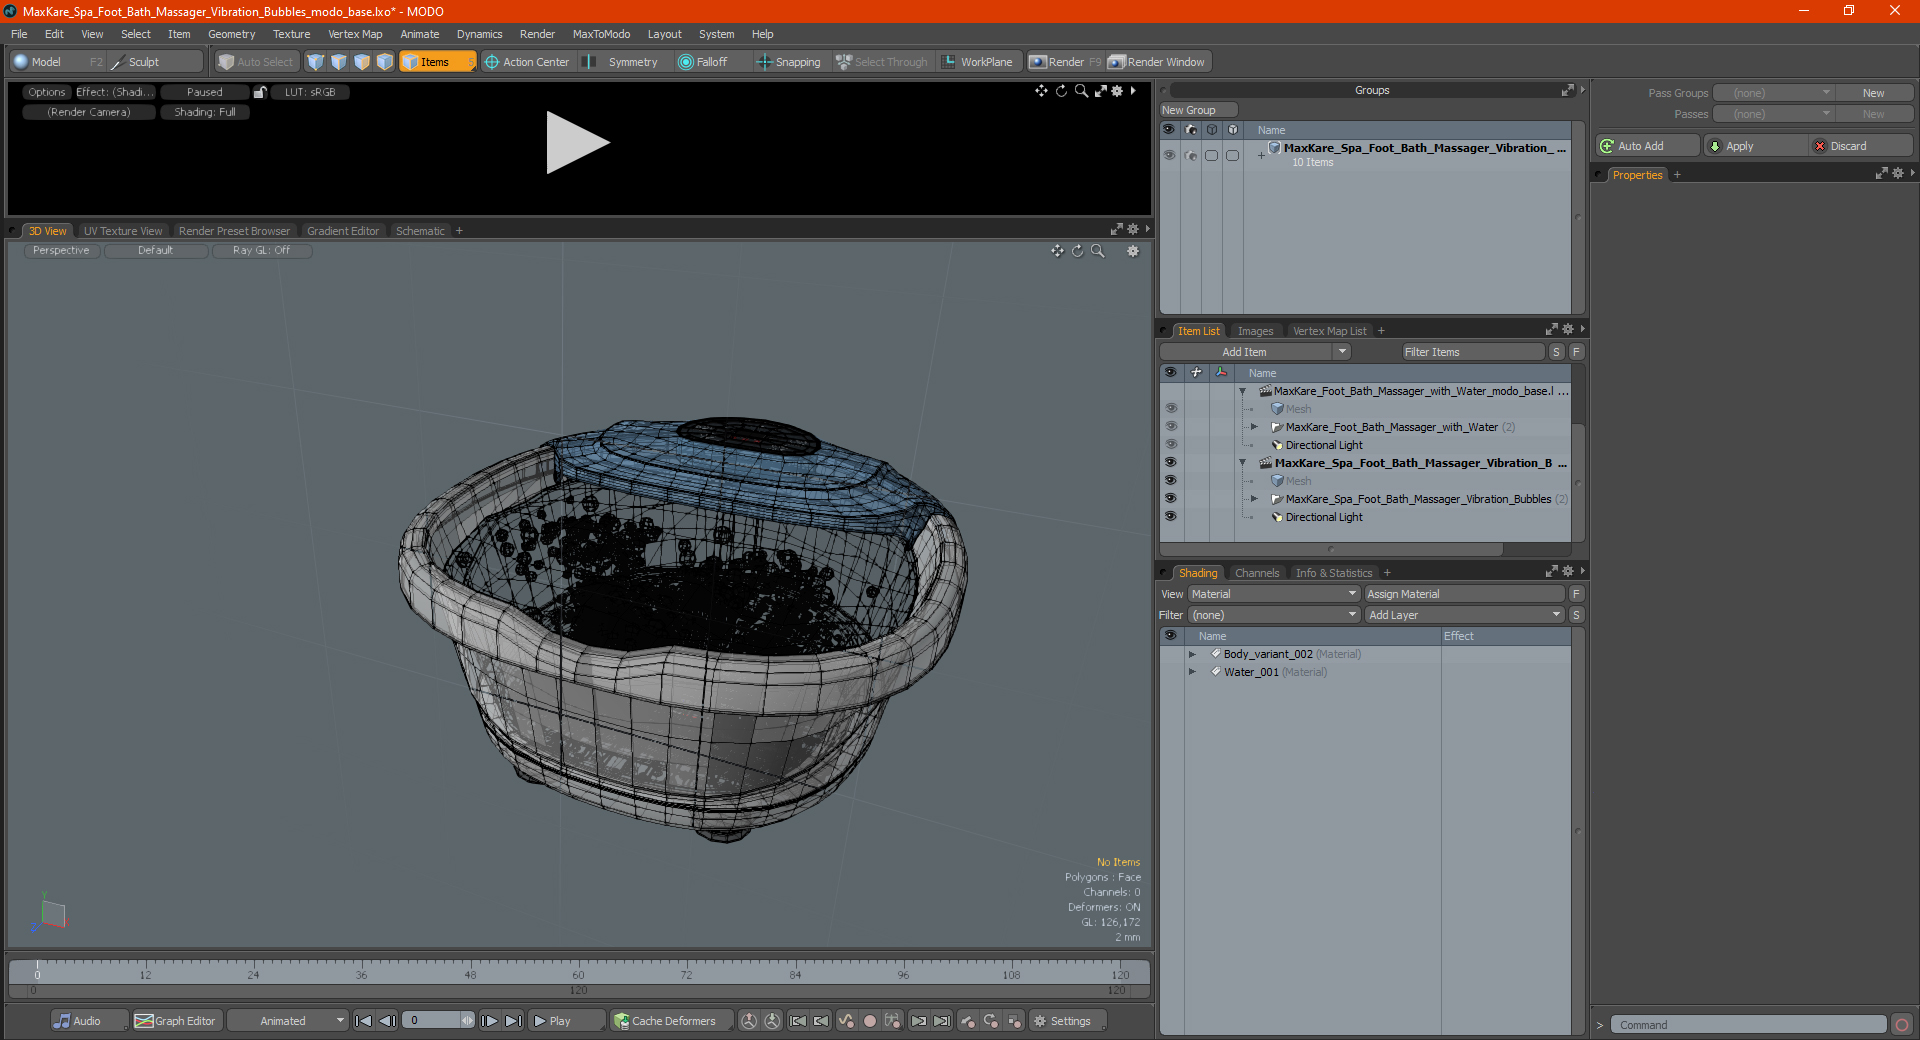The width and height of the screenshot is (1920, 1040).
Task: Click 3D viewport pan move icon
Action: [1058, 251]
